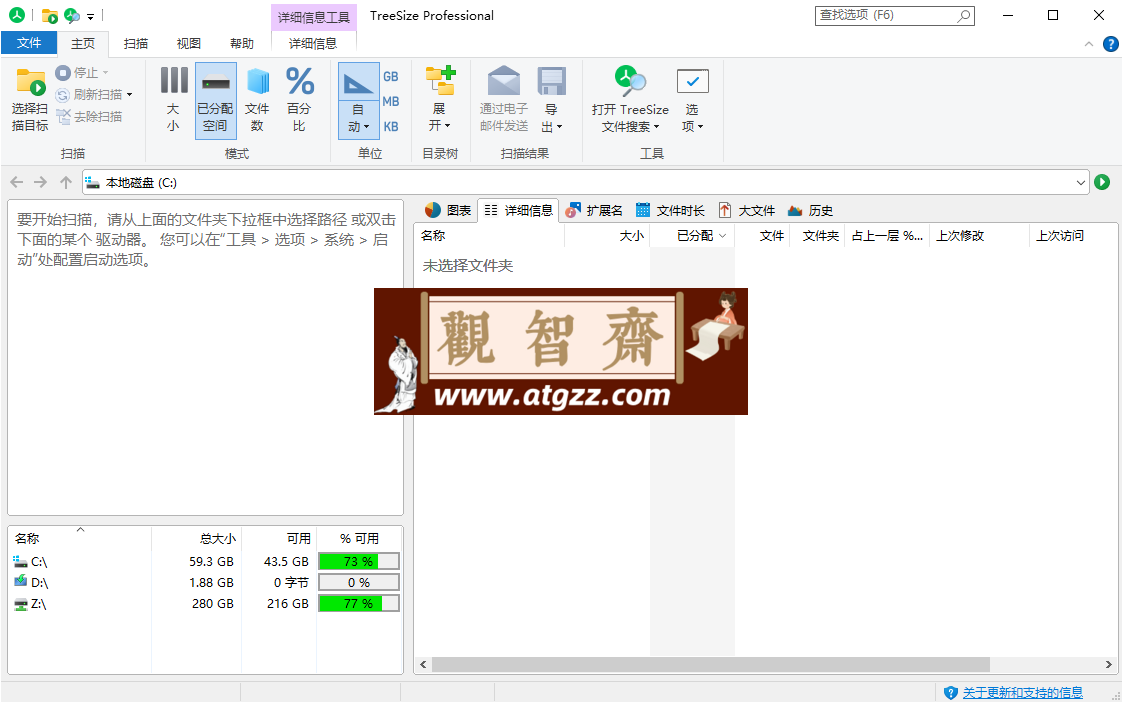This screenshot has width=1123, height=703.
Task: Open the 文件时长 file age tab
Action: (670, 210)
